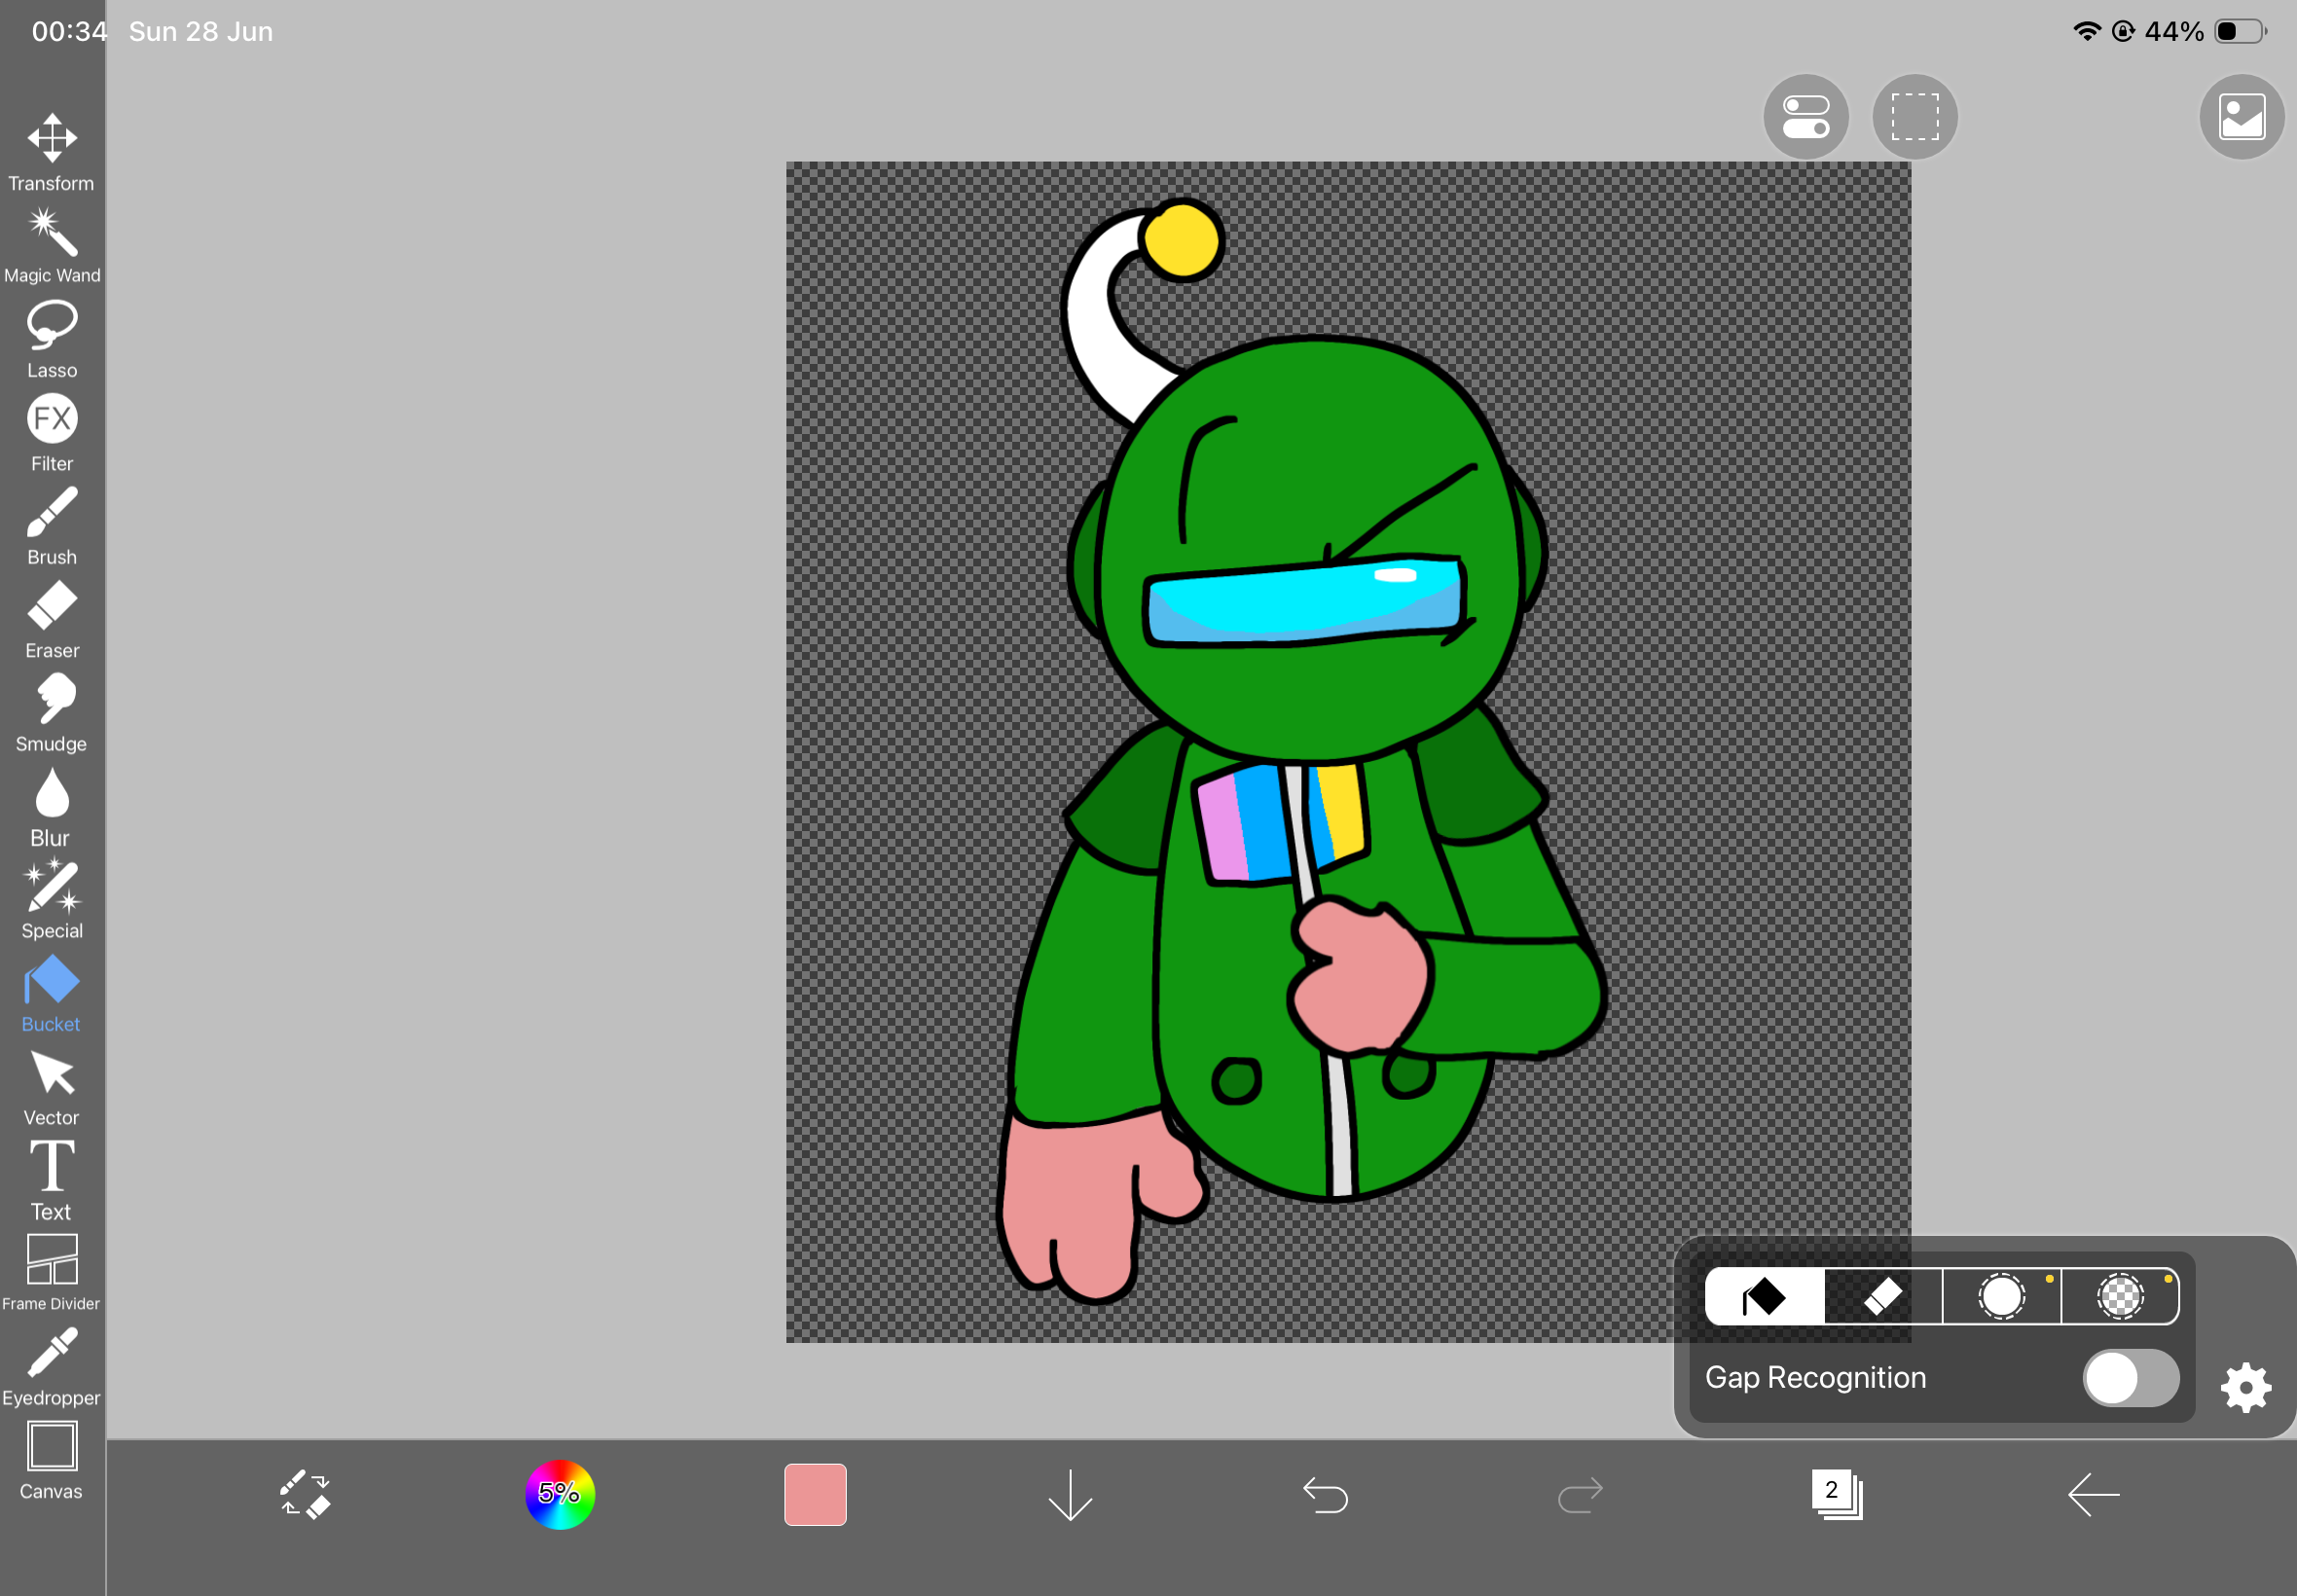The image size is (2297, 1596).
Task: Choose the white dashed-circle selection mode
Action: 2002,1297
